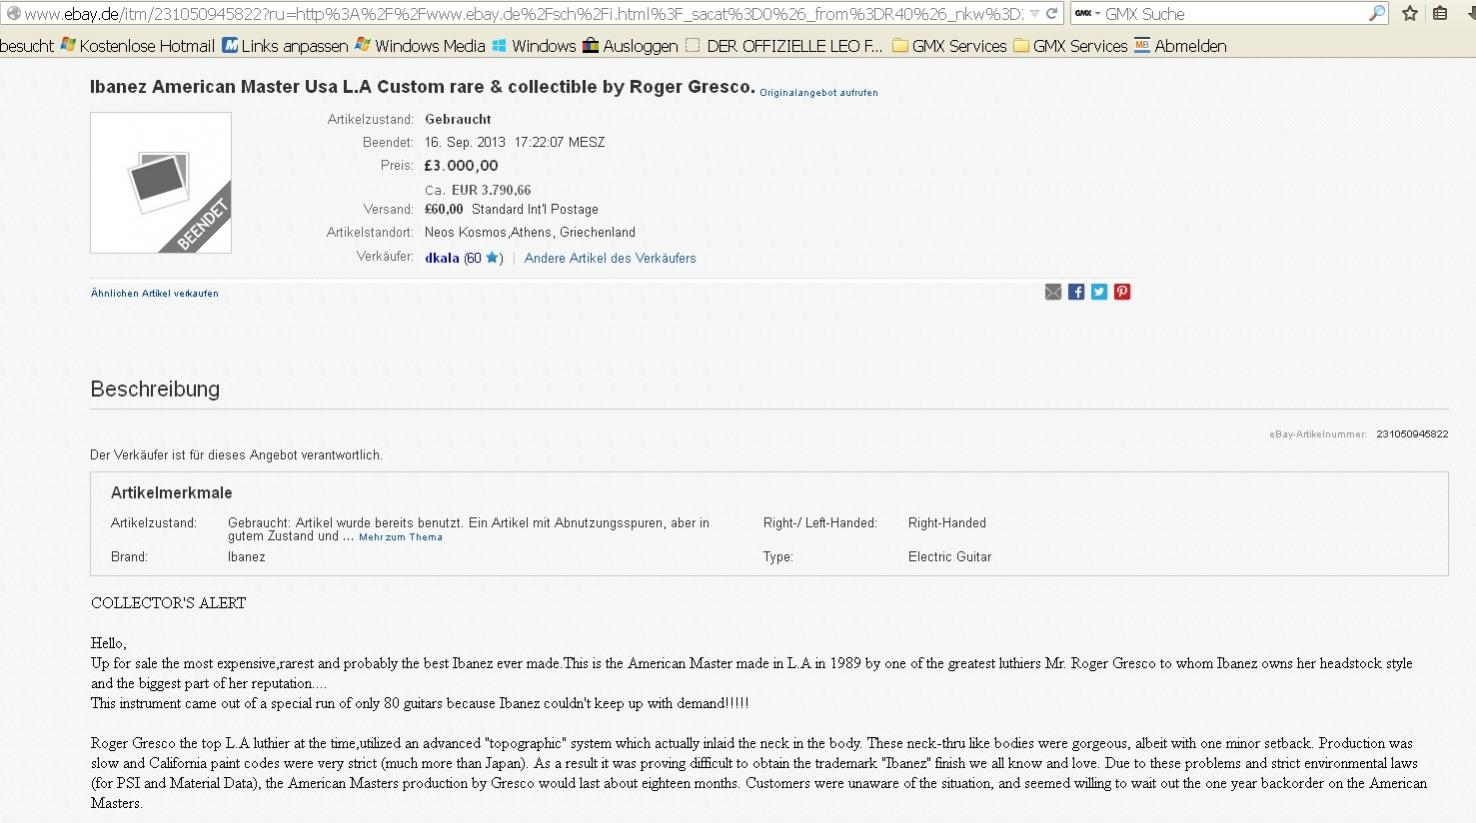Click the shipping cost £60,00
The height and width of the screenshot is (823, 1476).
pyautogui.click(x=444, y=210)
